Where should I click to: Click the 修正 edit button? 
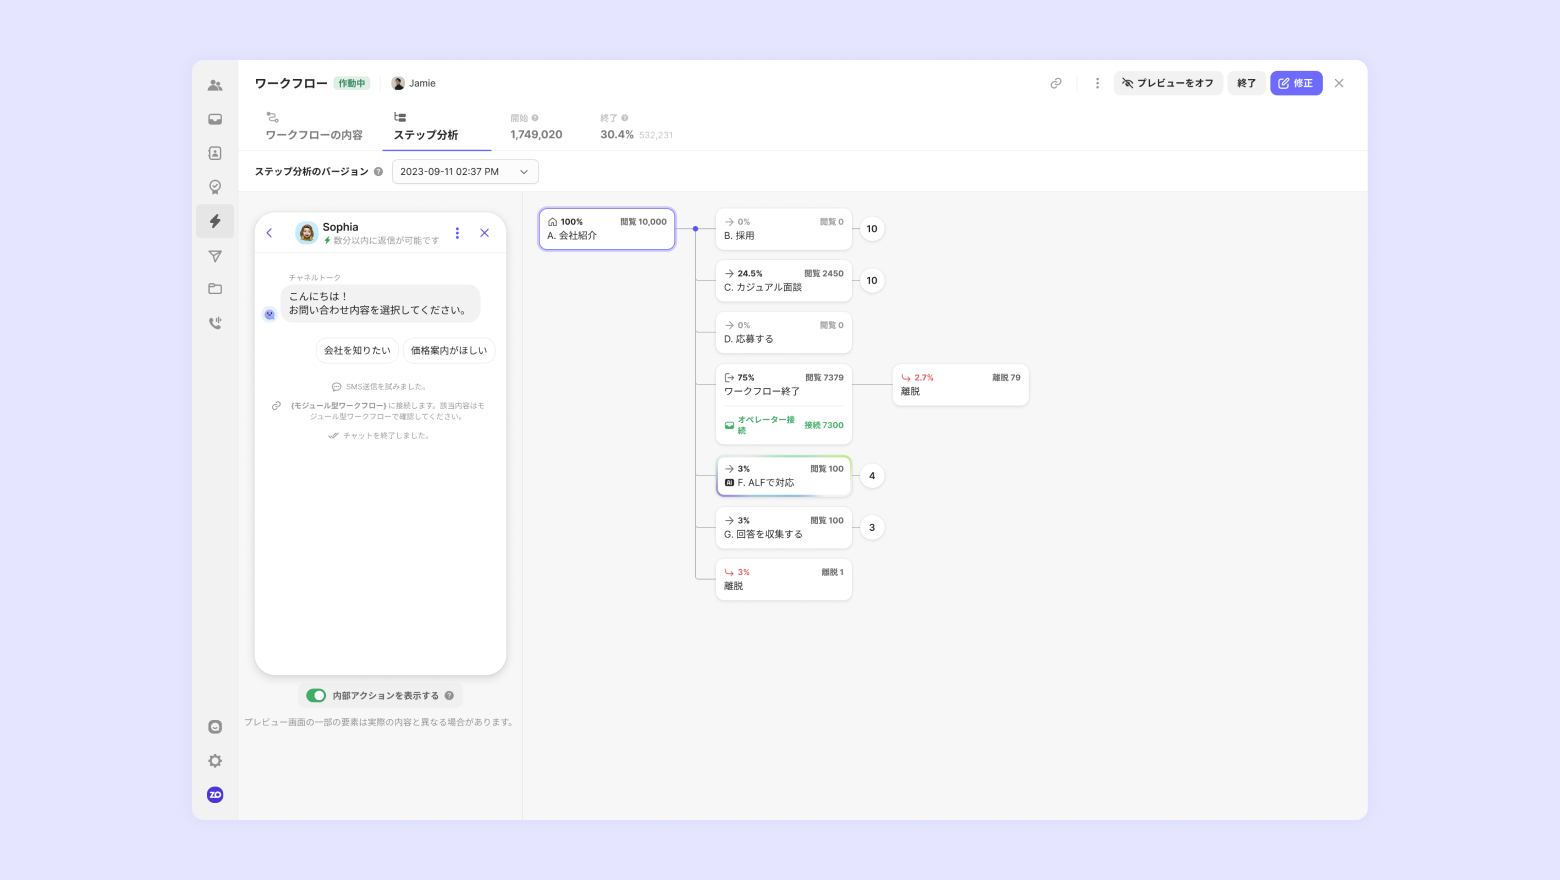1296,83
